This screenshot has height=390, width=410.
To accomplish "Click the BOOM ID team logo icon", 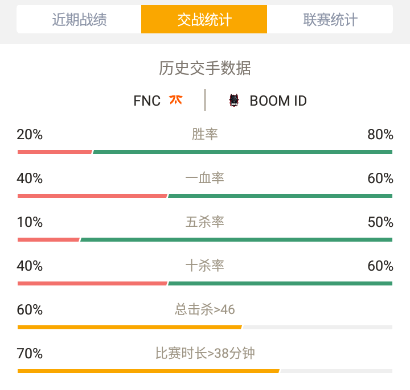I will tap(234, 100).
